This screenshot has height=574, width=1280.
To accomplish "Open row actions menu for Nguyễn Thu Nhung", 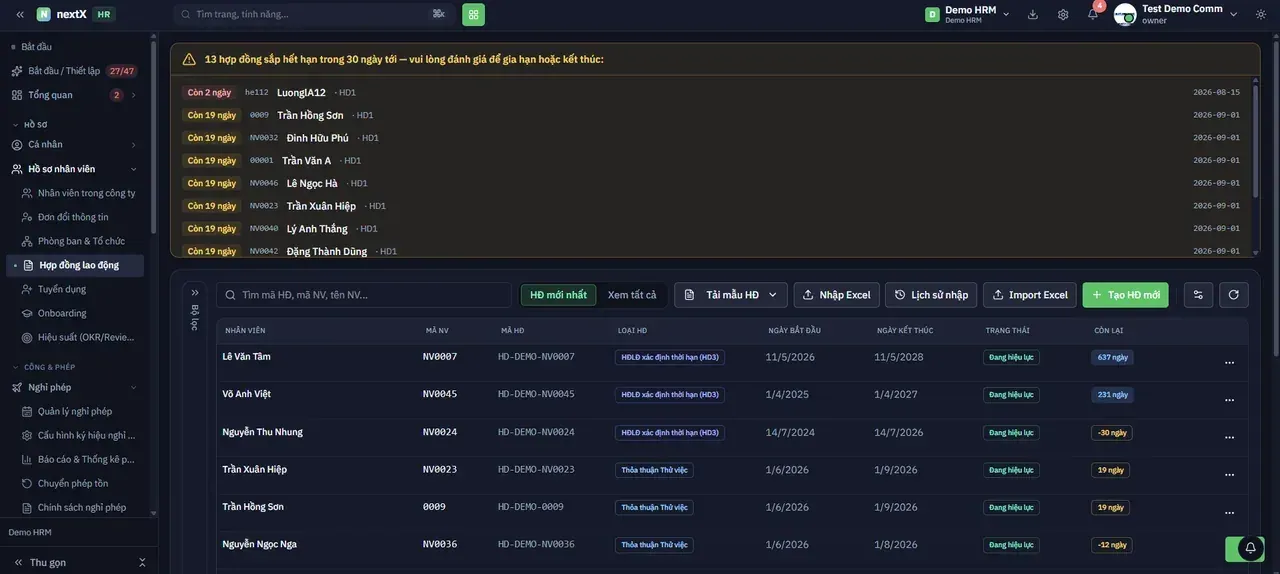I will [x=1230, y=437].
